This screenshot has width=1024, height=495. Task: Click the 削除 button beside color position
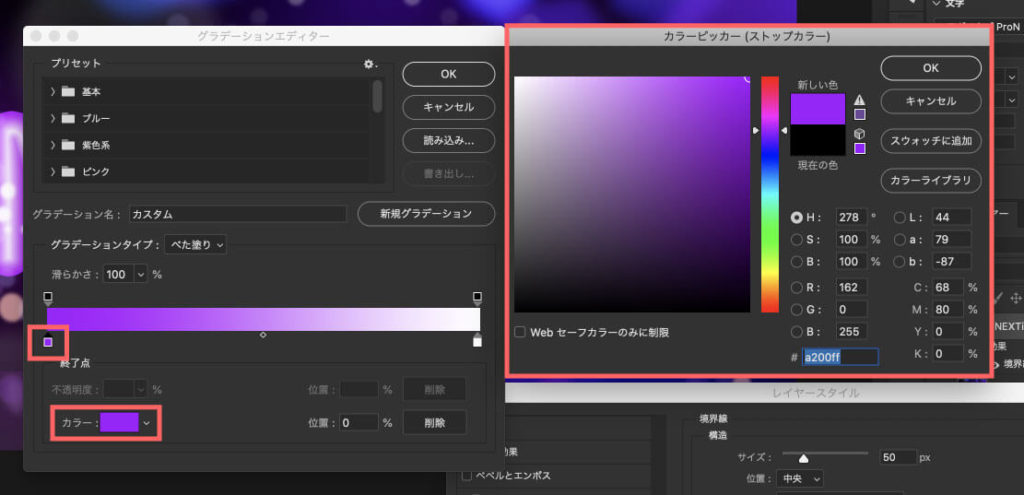click(x=434, y=423)
